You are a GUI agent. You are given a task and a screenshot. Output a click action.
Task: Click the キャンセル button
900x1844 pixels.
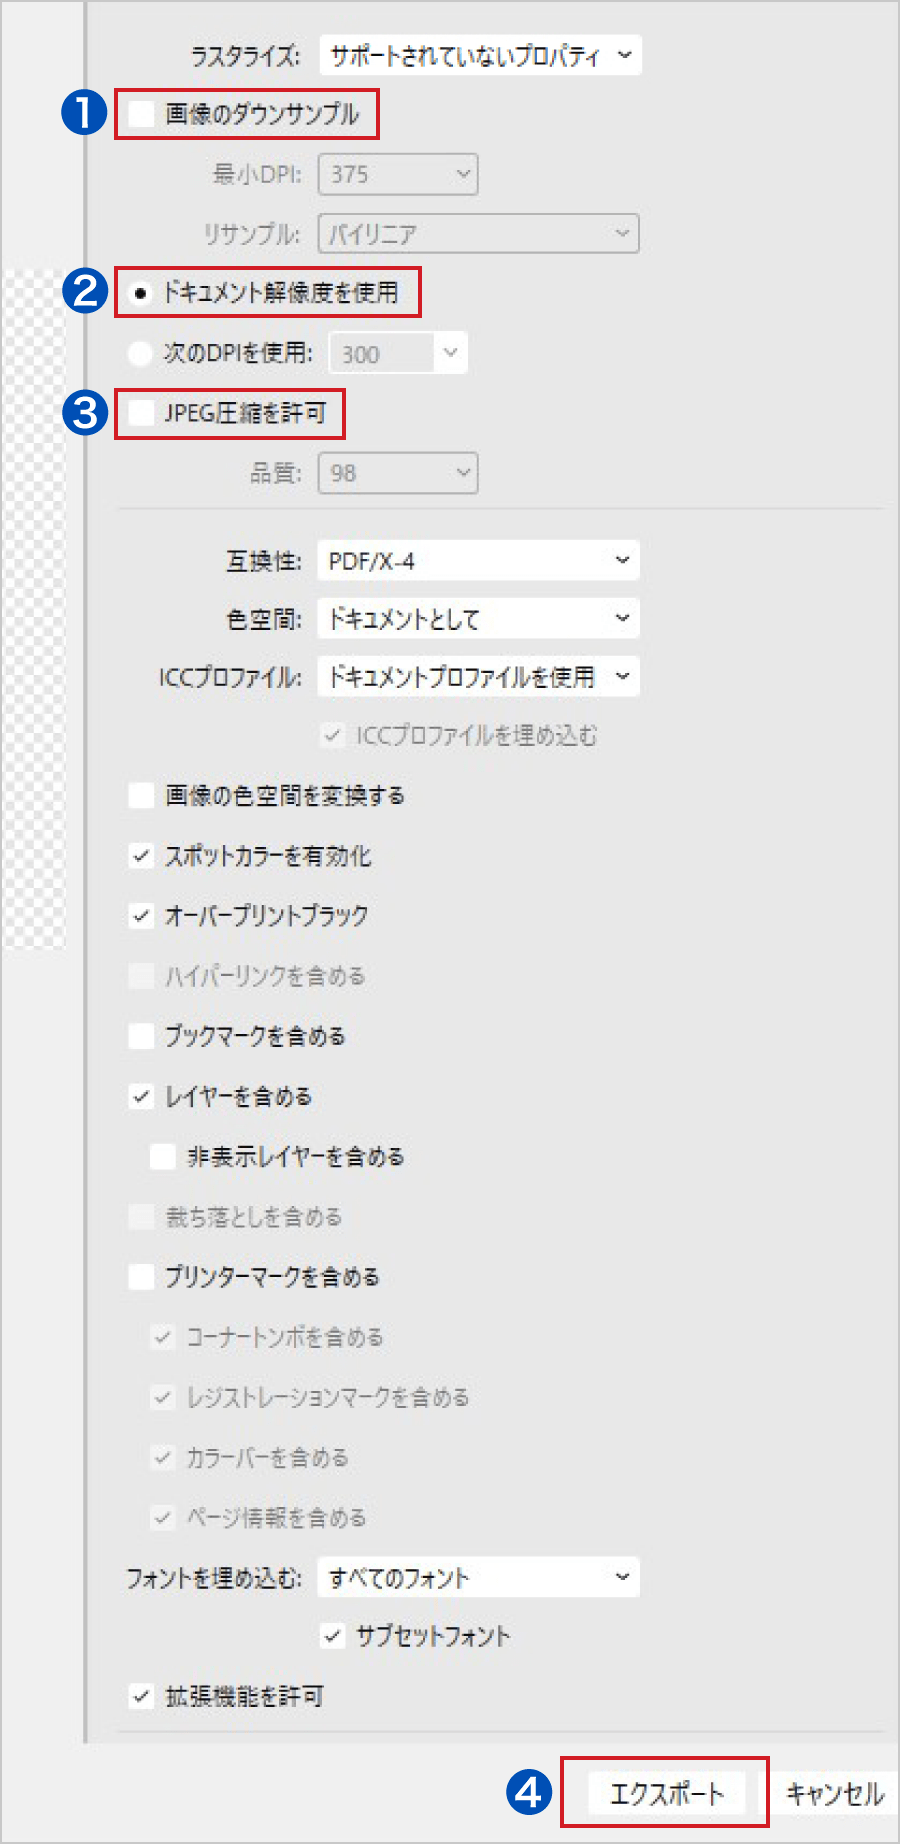click(835, 1794)
